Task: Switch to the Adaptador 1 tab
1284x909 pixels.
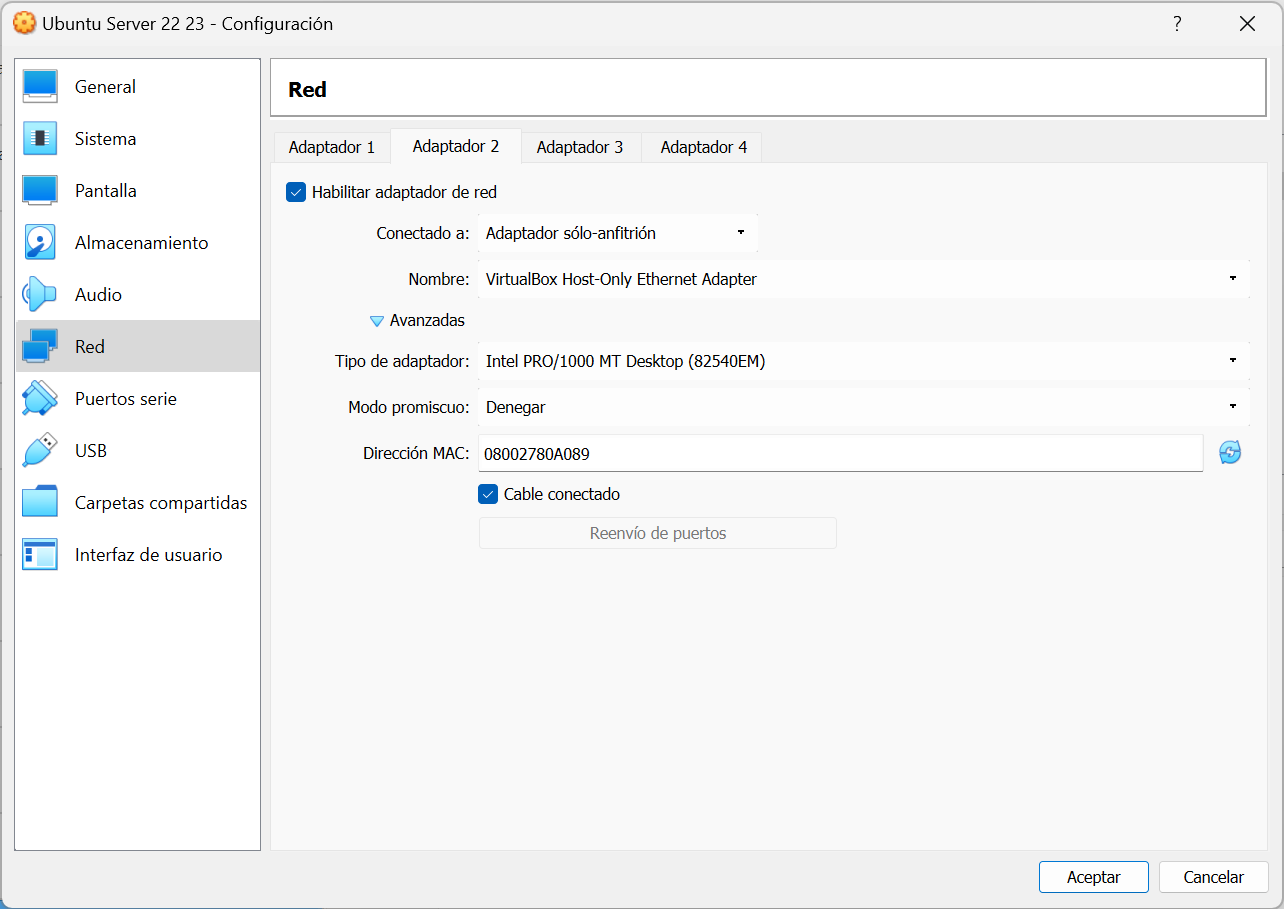Action: point(331,147)
